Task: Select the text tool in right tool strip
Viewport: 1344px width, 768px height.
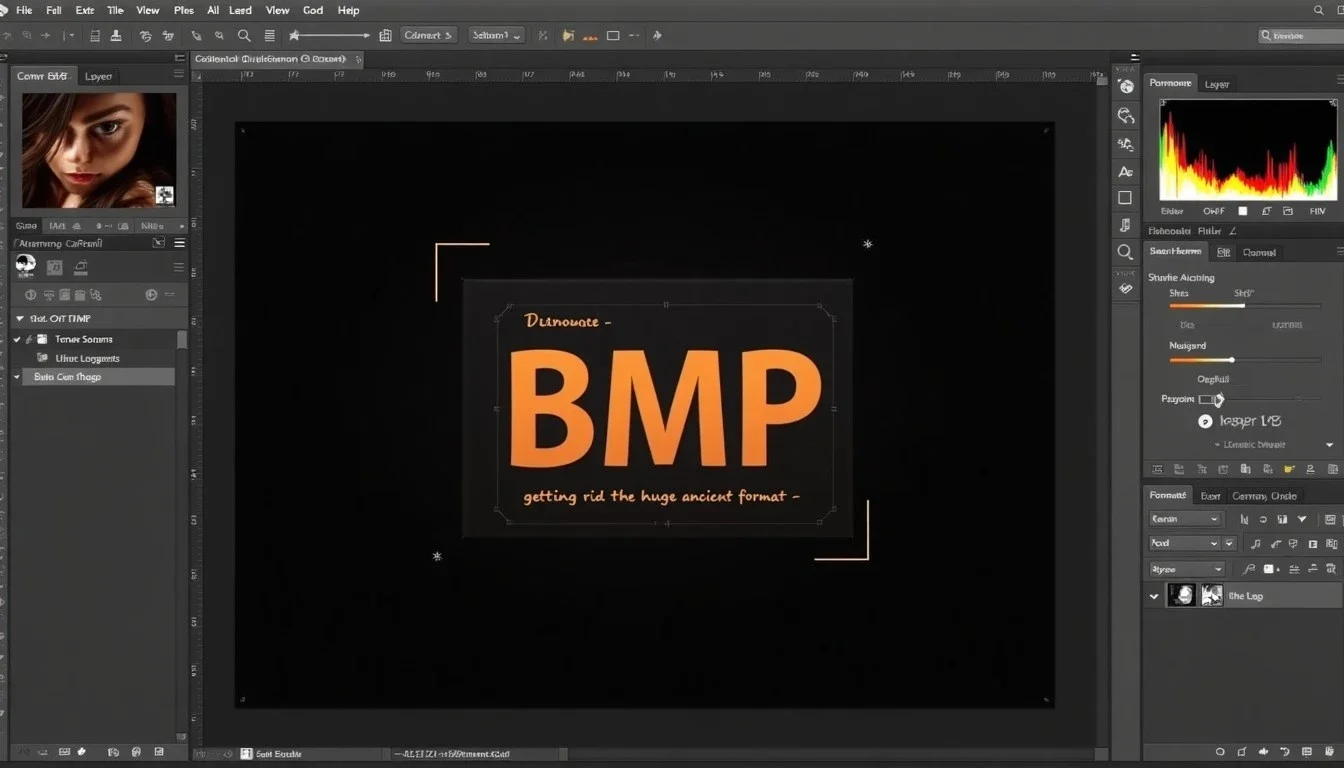Action: click(x=1126, y=172)
